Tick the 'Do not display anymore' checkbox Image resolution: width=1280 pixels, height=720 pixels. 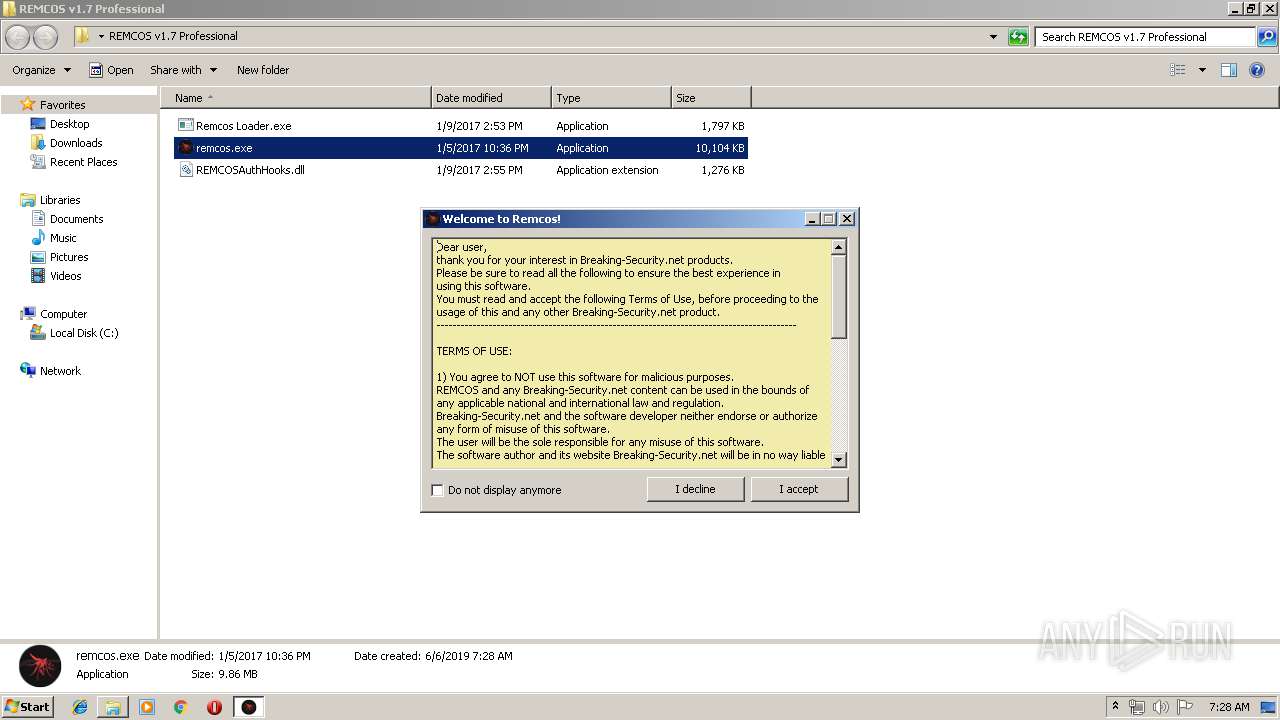click(x=437, y=490)
